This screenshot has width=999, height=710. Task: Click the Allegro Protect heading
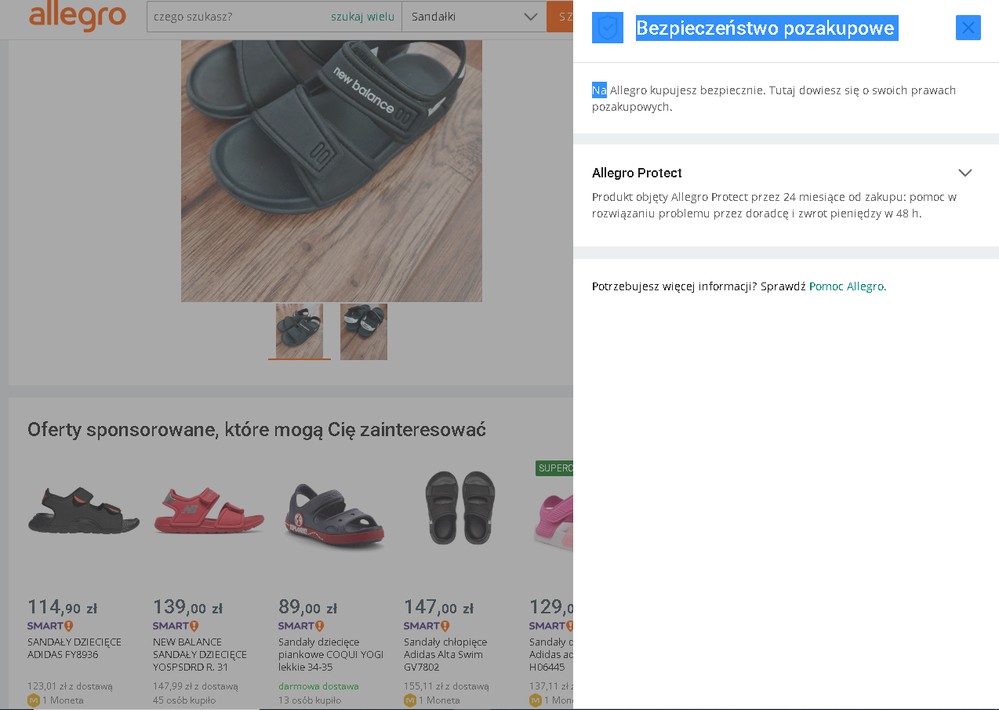(636, 173)
